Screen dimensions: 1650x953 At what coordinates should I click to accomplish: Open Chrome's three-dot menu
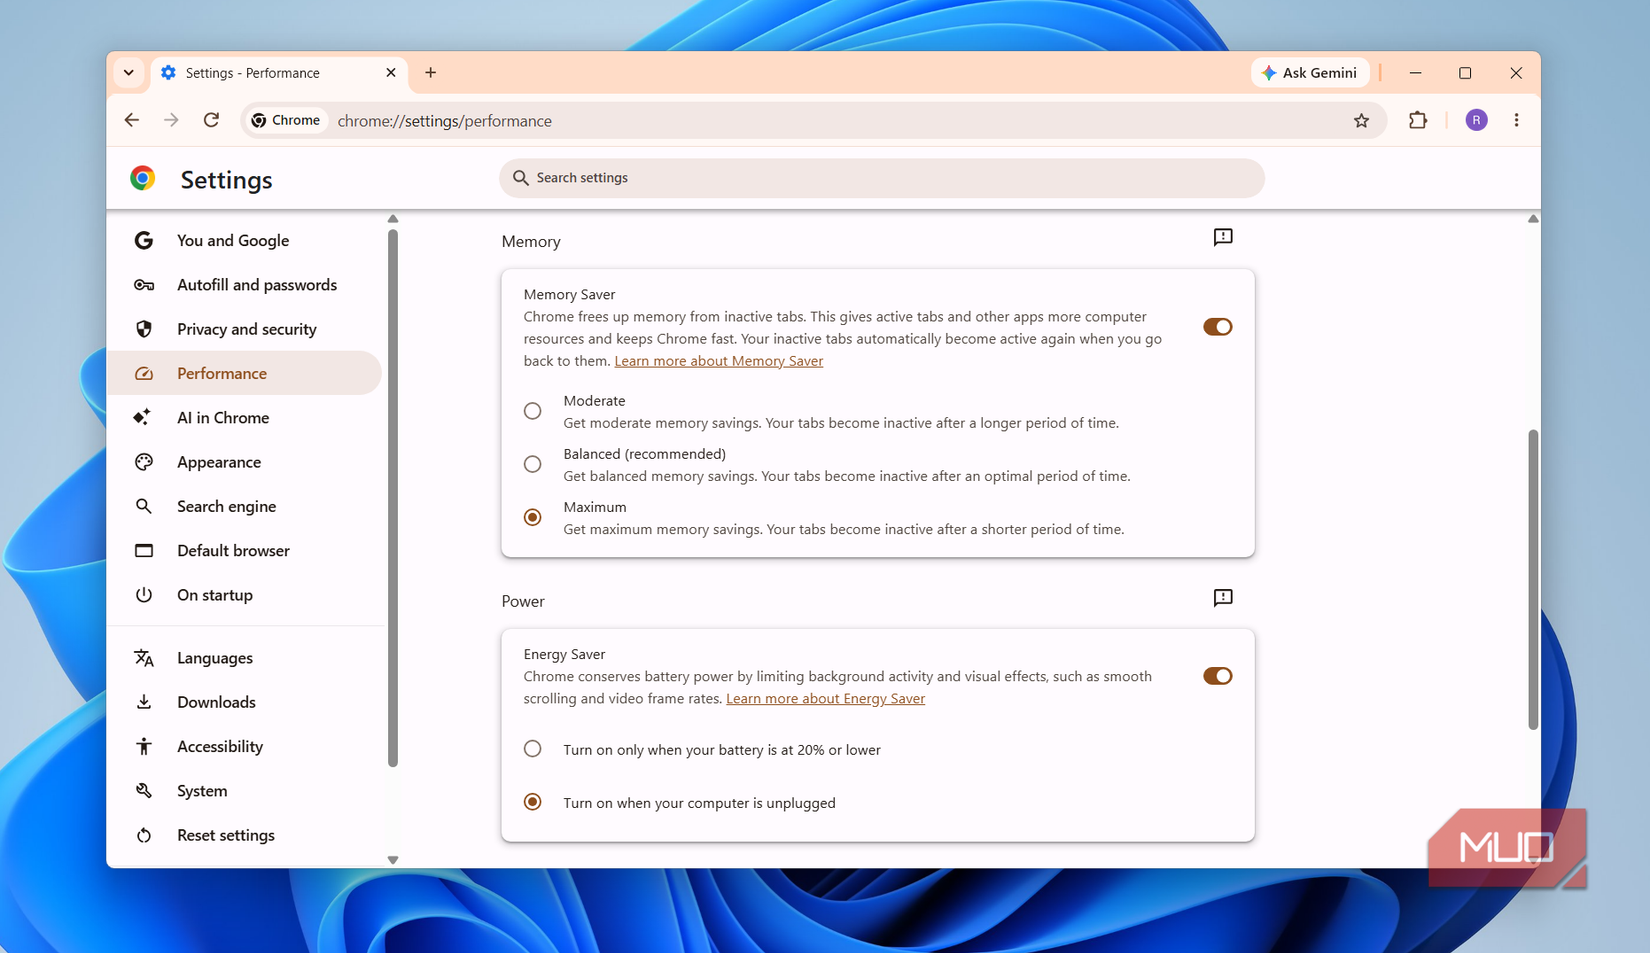click(1517, 121)
